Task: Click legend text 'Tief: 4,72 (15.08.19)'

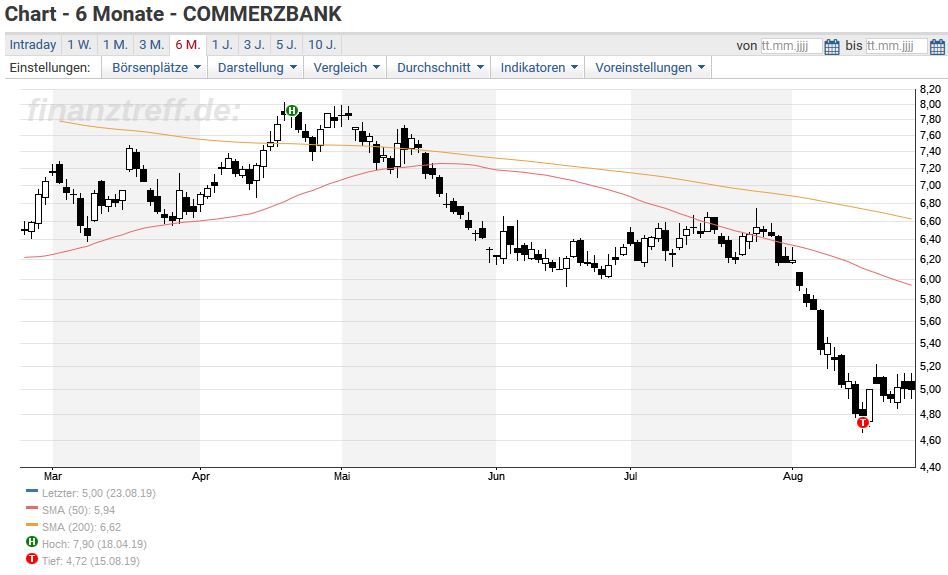Action: pos(91,561)
